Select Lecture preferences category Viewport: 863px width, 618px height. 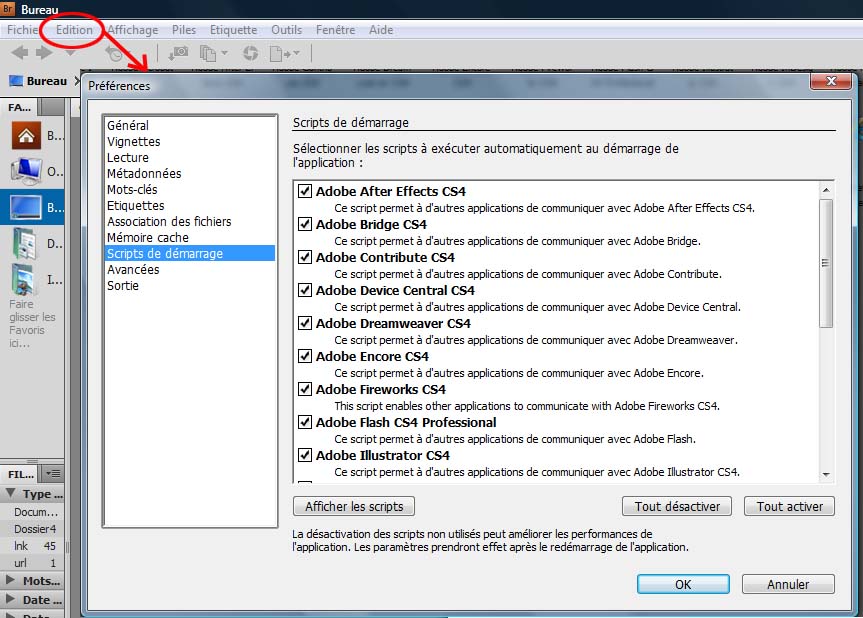[x=128, y=157]
